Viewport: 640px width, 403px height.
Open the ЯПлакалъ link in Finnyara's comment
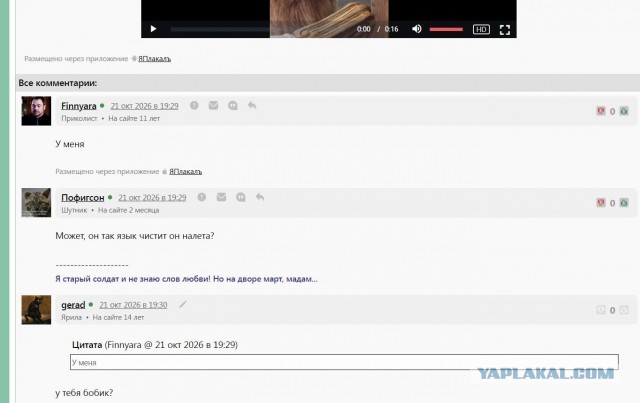point(185,171)
